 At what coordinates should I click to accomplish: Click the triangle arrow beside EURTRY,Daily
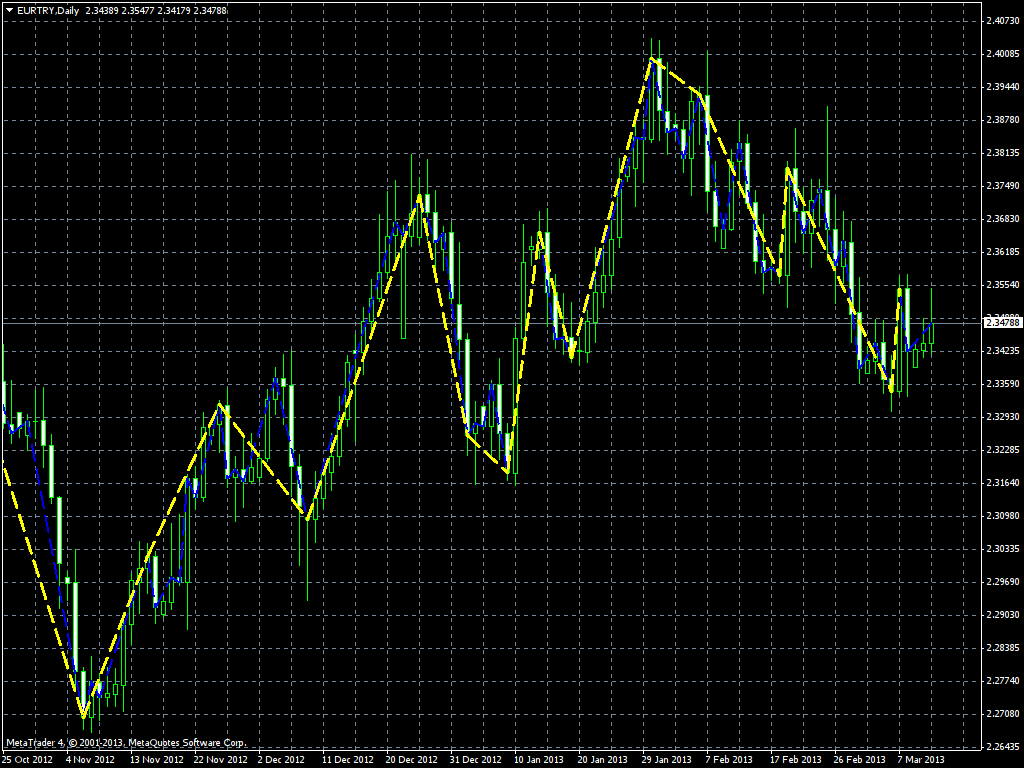(x=9, y=9)
